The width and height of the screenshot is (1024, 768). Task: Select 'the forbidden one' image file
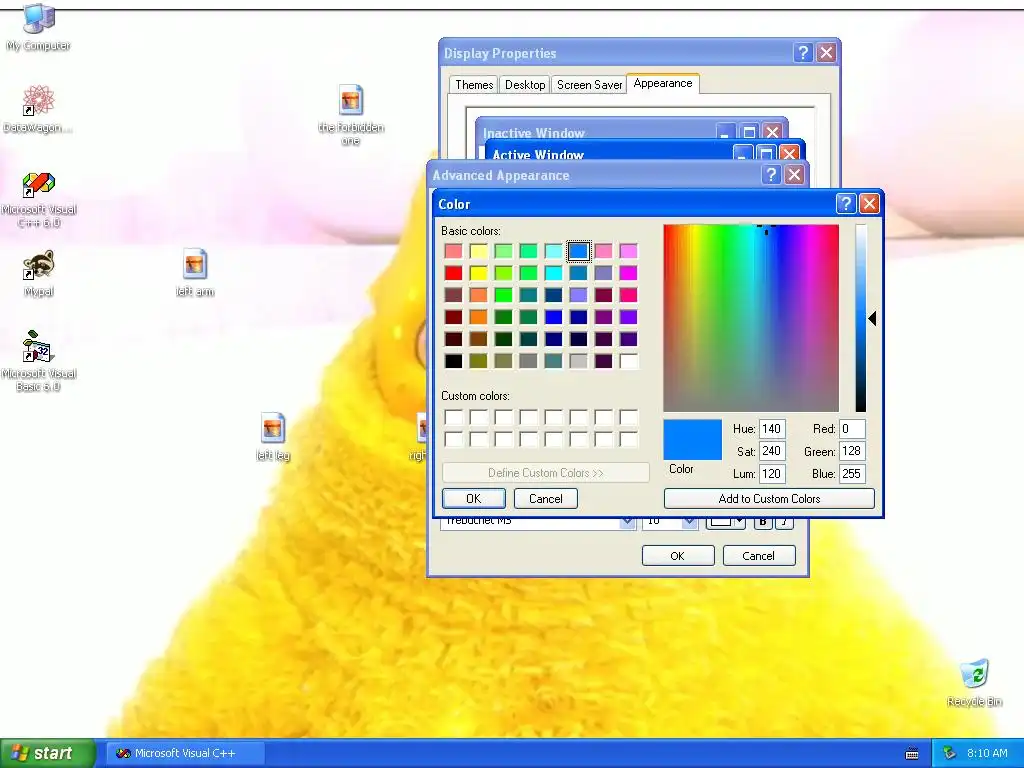click(x=351, y=115)
